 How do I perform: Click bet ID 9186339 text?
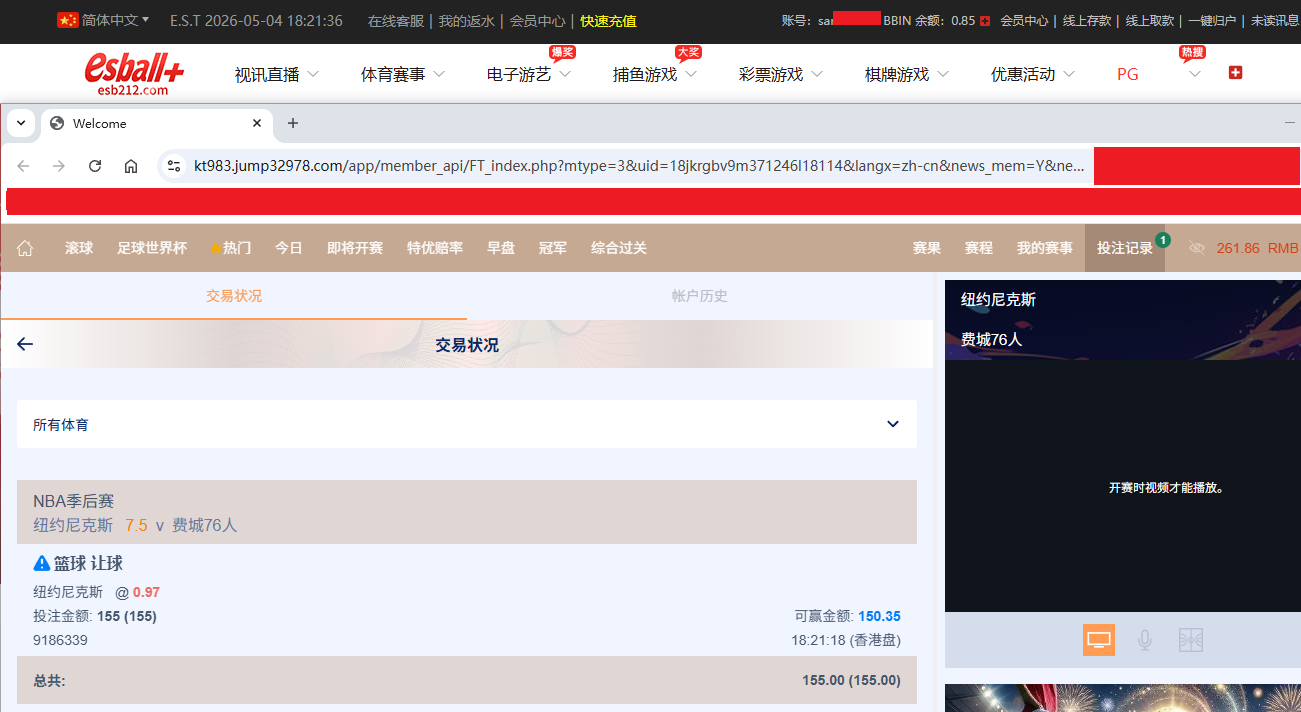[x=60, y=640]
